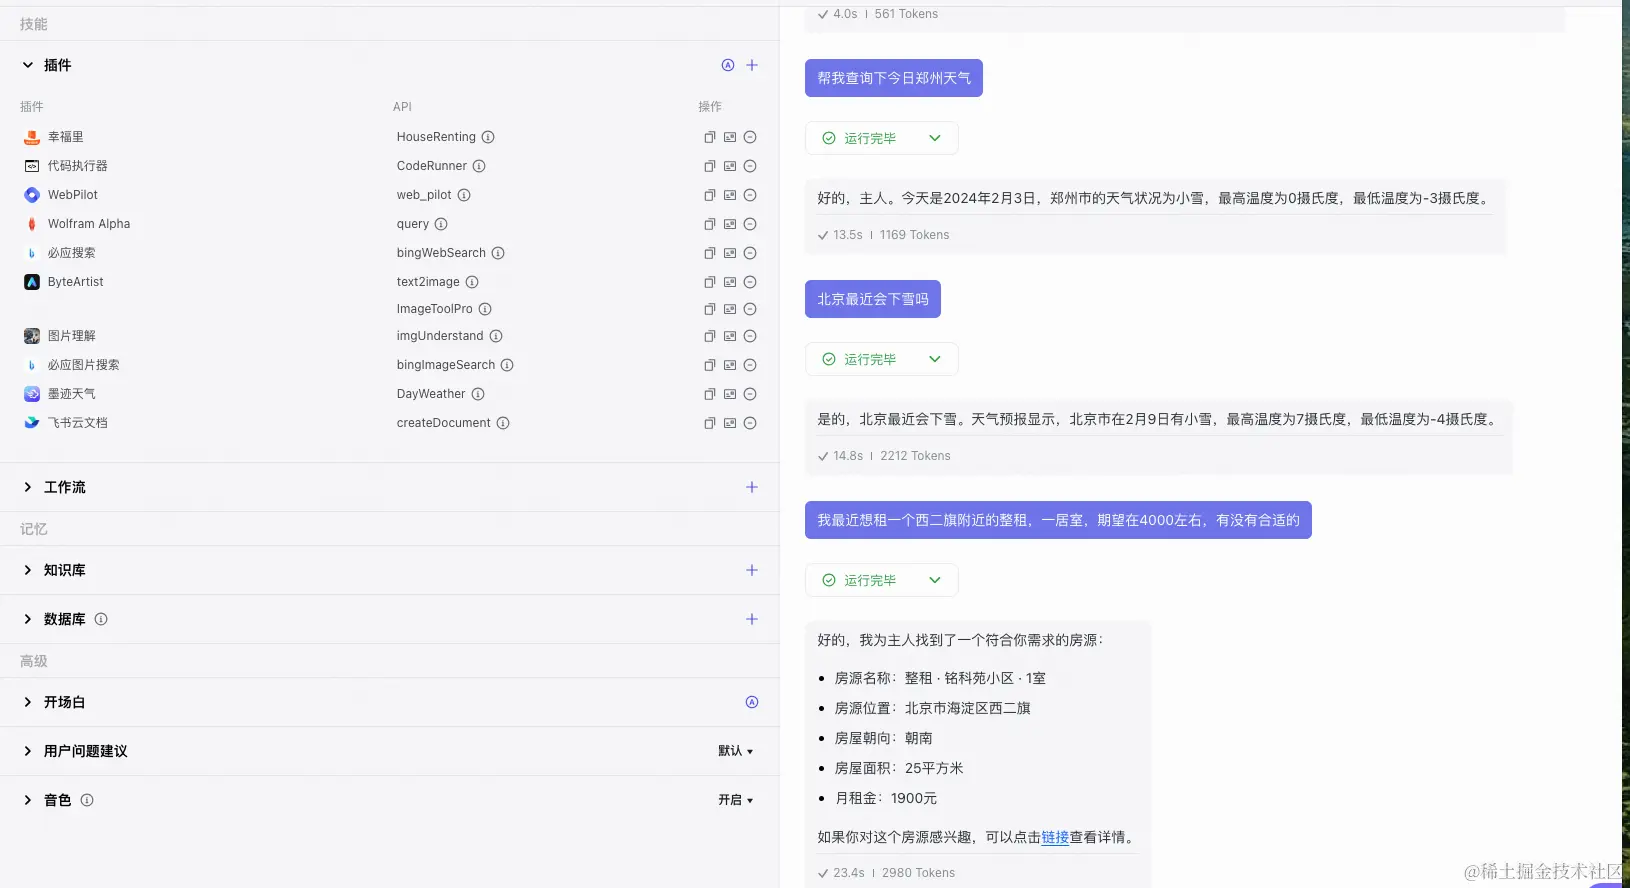Add a new plugin with the plus icon
The image size is (1630, 888).
tap(752, 65)
